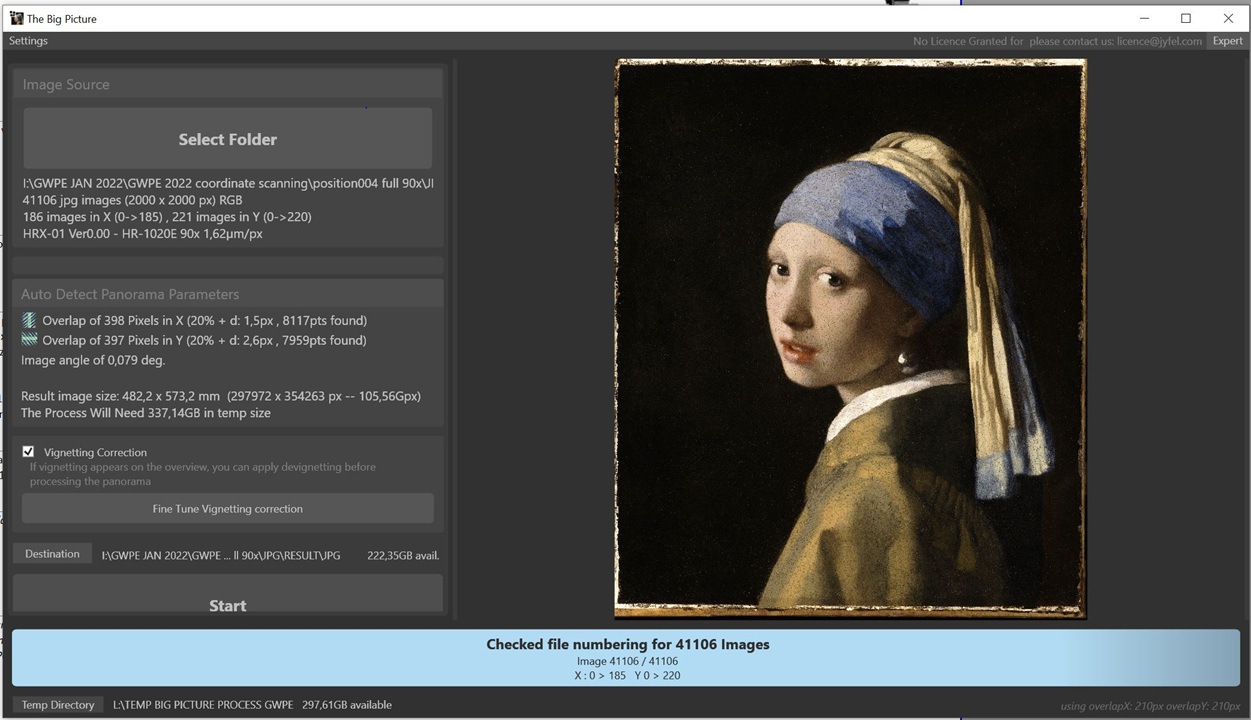Collapse the Image Source section header
This screenshot has width=1251, height=720.
[x=227, y=85]
